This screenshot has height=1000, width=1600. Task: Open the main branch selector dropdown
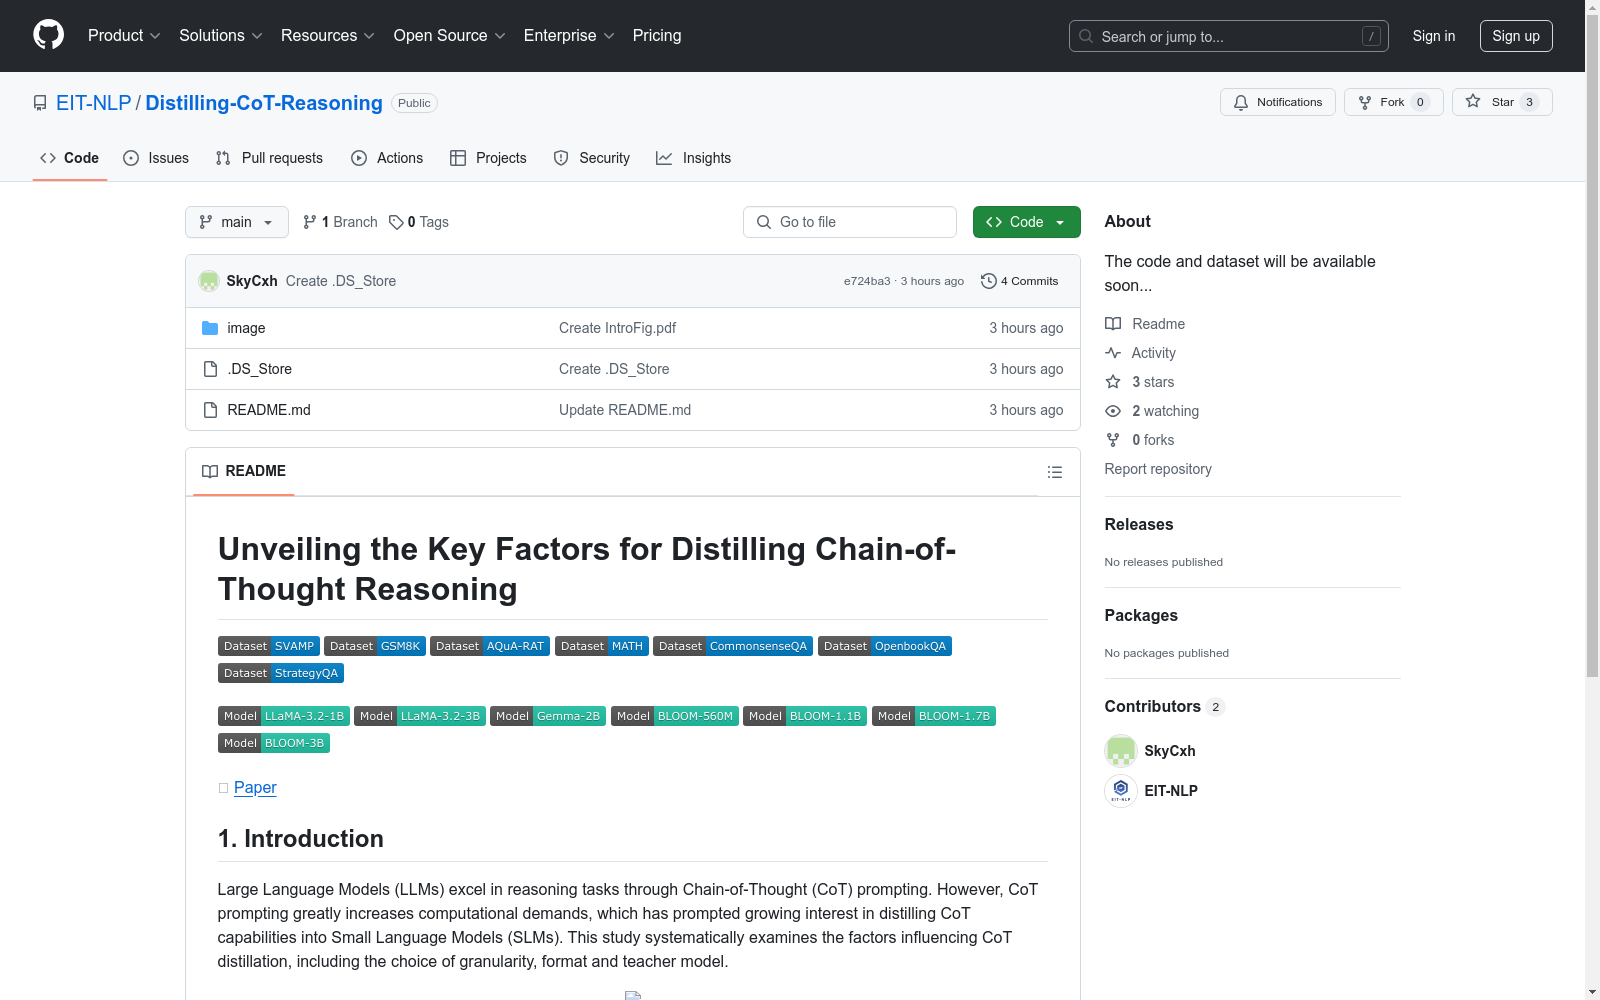(x=237, y=222)
